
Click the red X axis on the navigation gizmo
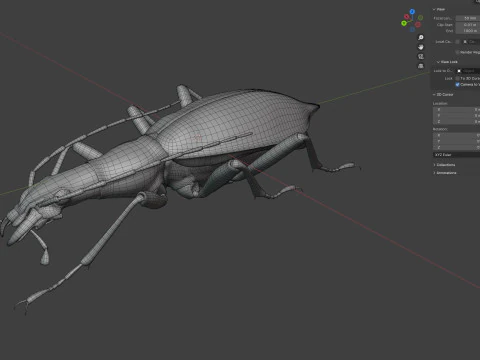tap(407, 17)
